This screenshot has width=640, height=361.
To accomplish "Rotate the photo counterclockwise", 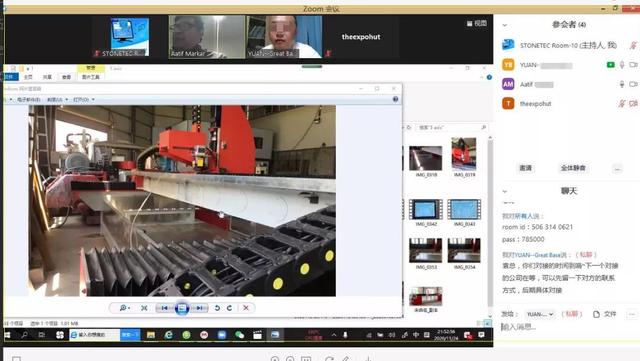I will pyautogui.click(x=217, y=308).
